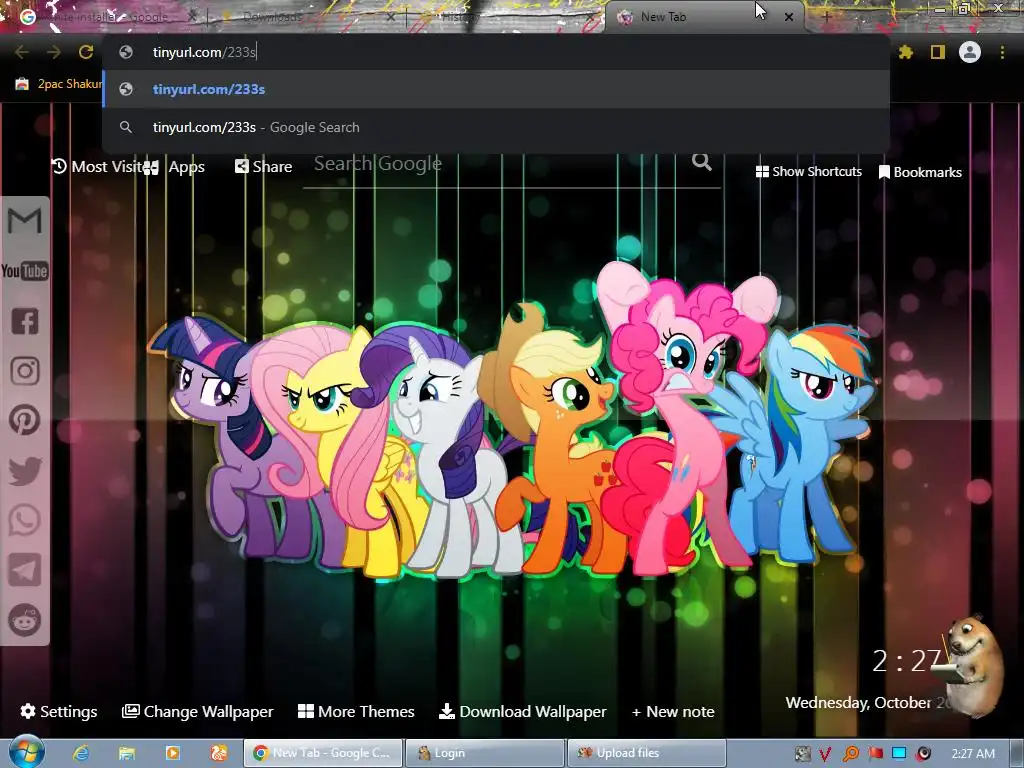
Task: Open the Windows Start button
Action: point(26,752)
